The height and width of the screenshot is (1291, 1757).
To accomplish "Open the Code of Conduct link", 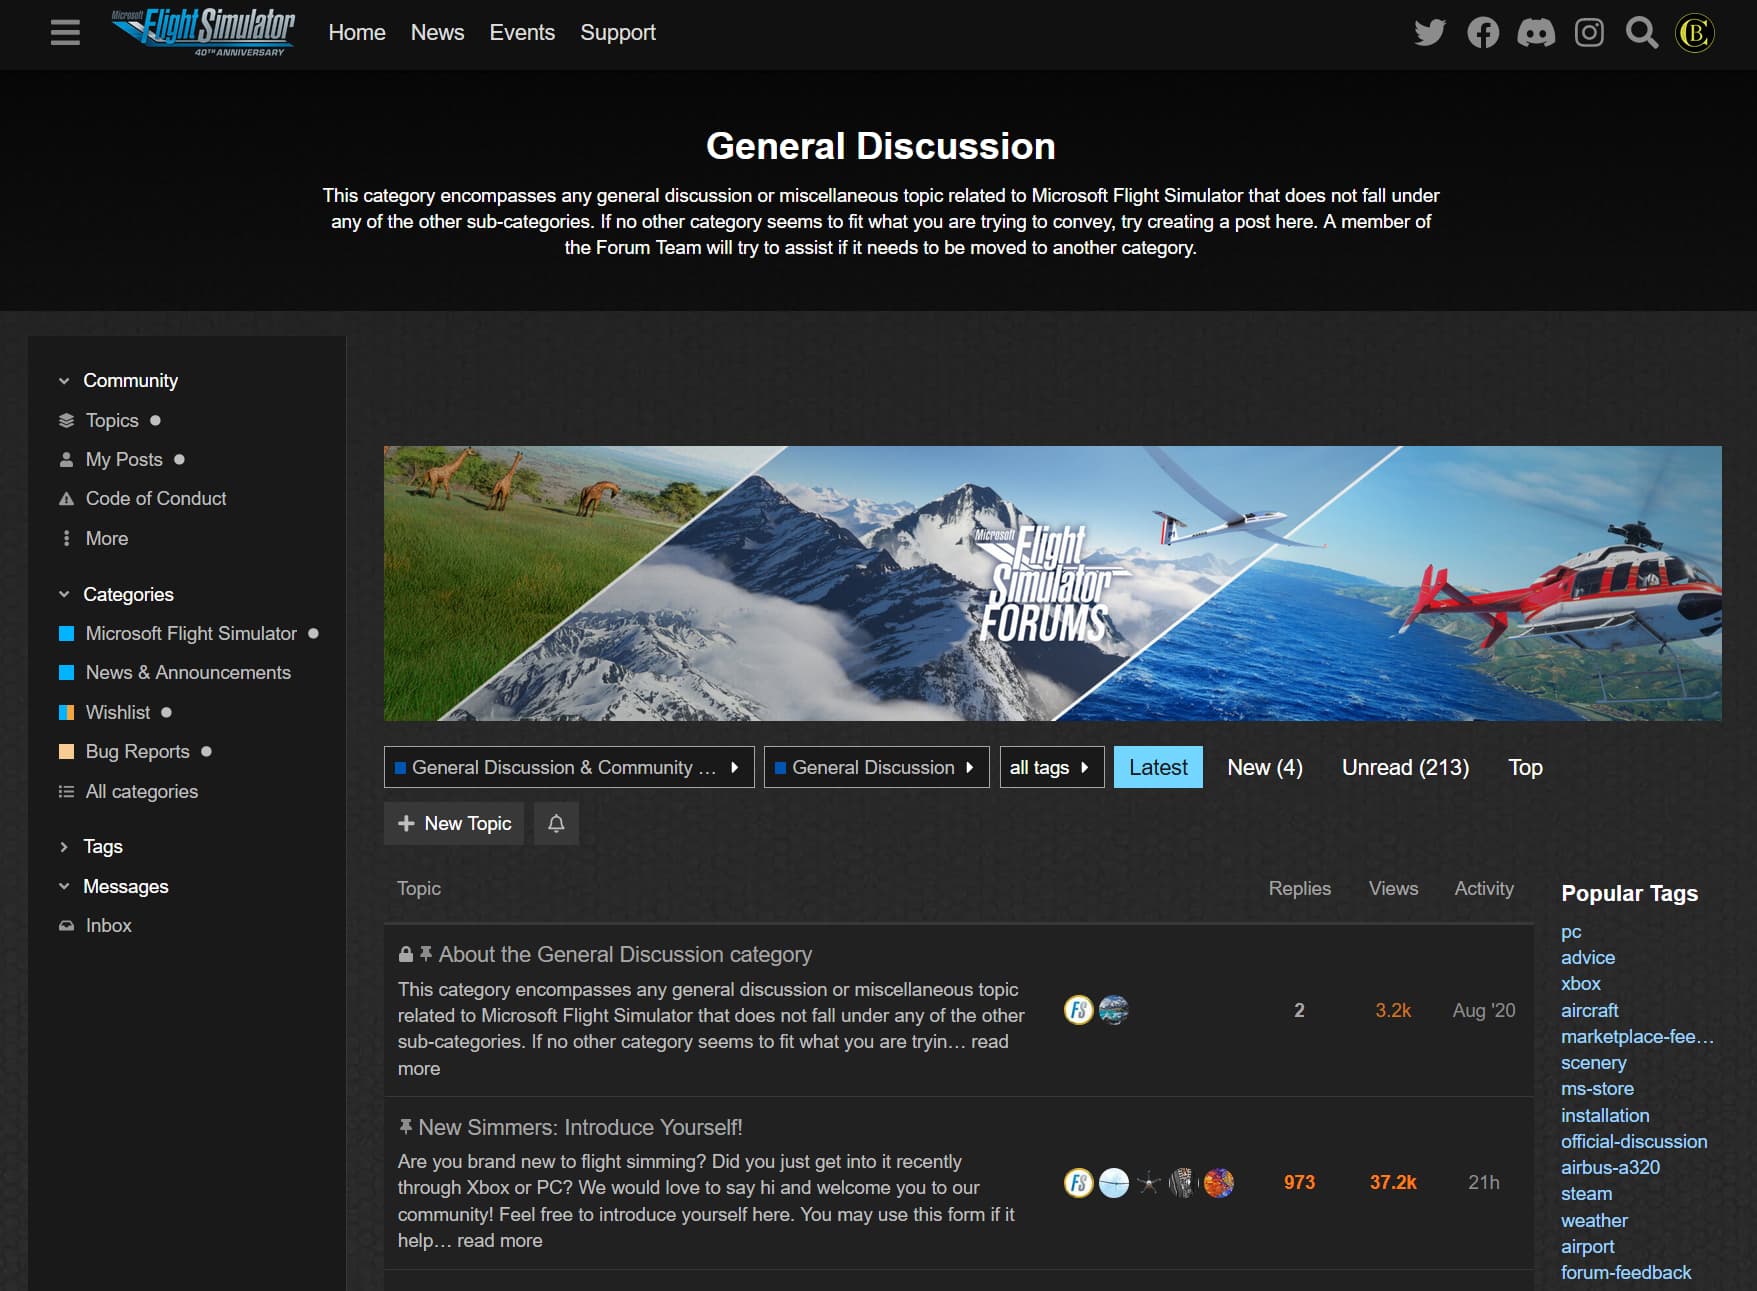I will 156,498.
